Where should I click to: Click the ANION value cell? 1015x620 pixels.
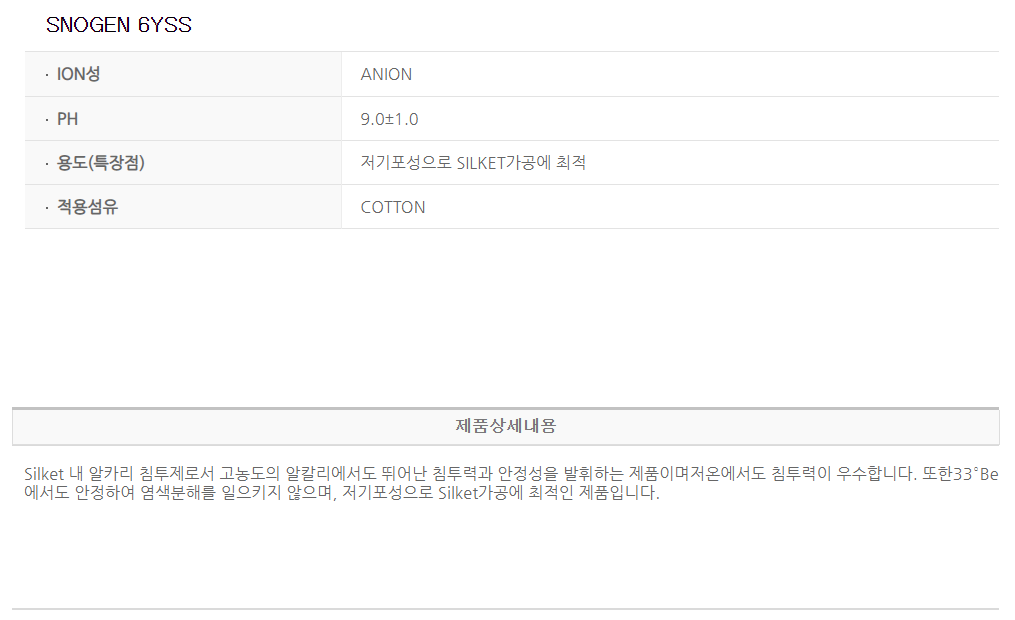tap(386, 74)
